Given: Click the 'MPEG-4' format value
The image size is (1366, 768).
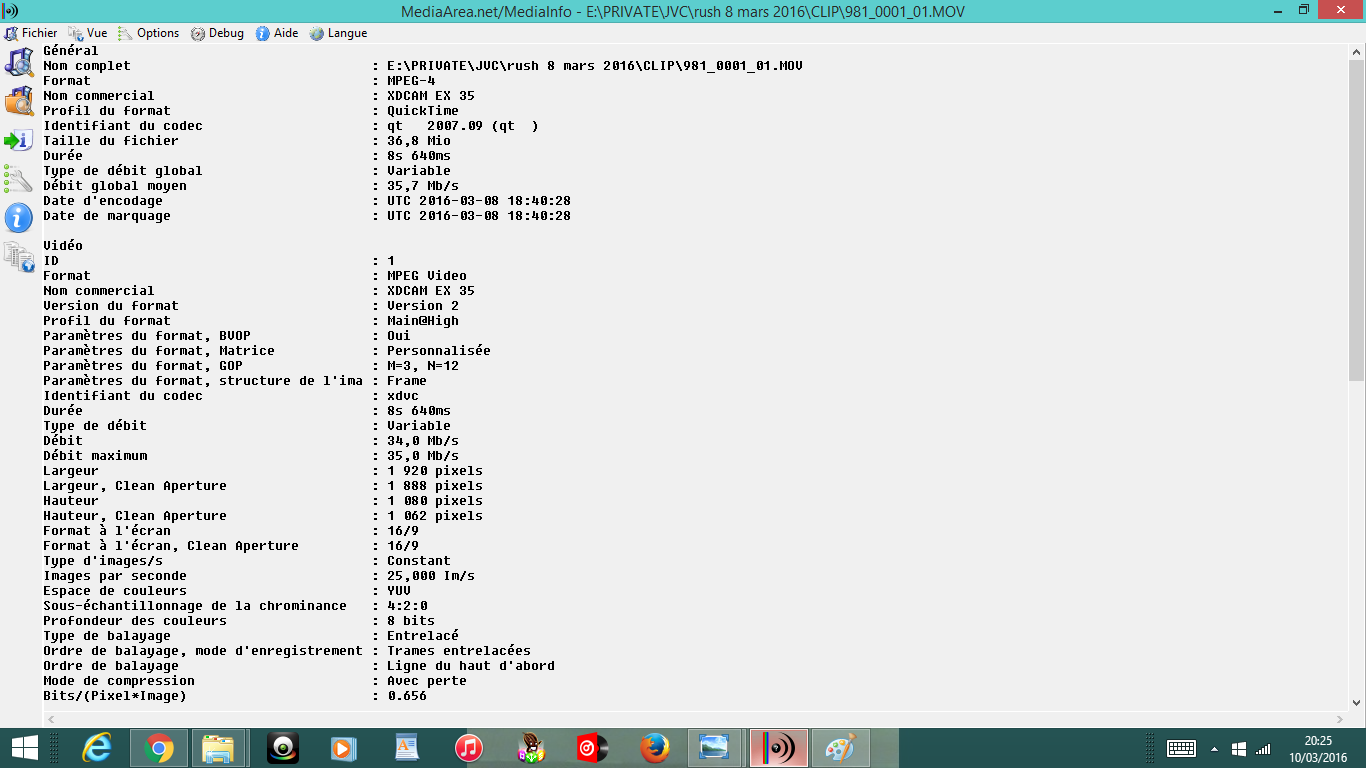Looking at the screenshot, I should (411, 81).
